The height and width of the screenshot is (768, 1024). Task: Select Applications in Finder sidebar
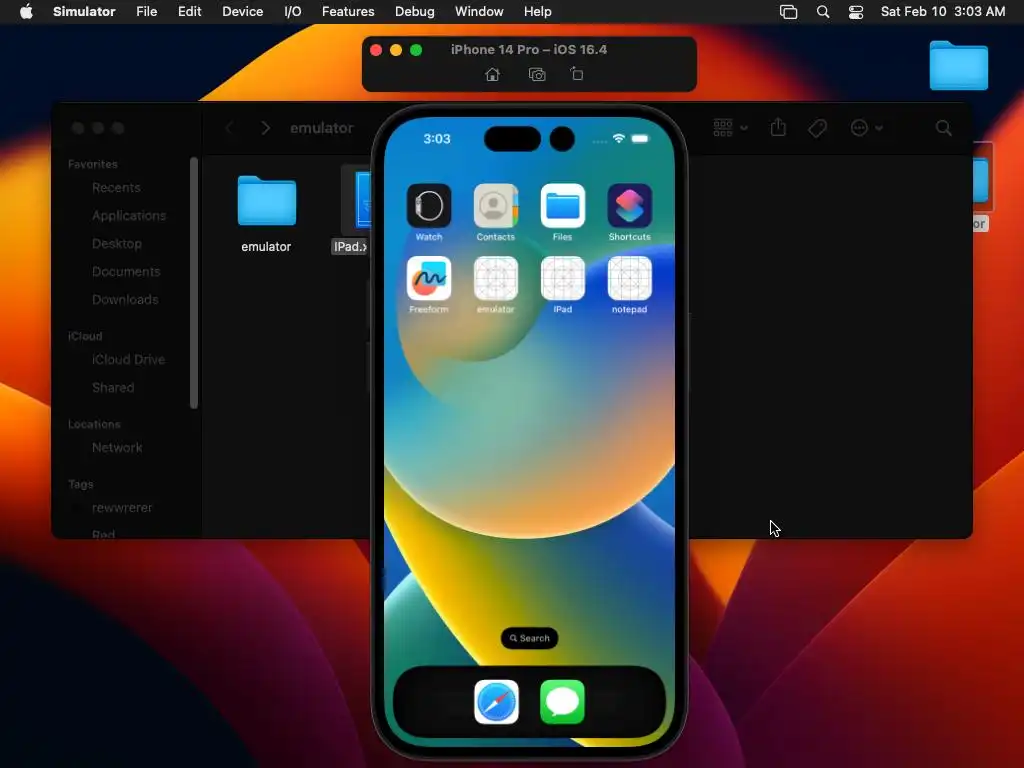click(x=129, y=216)
